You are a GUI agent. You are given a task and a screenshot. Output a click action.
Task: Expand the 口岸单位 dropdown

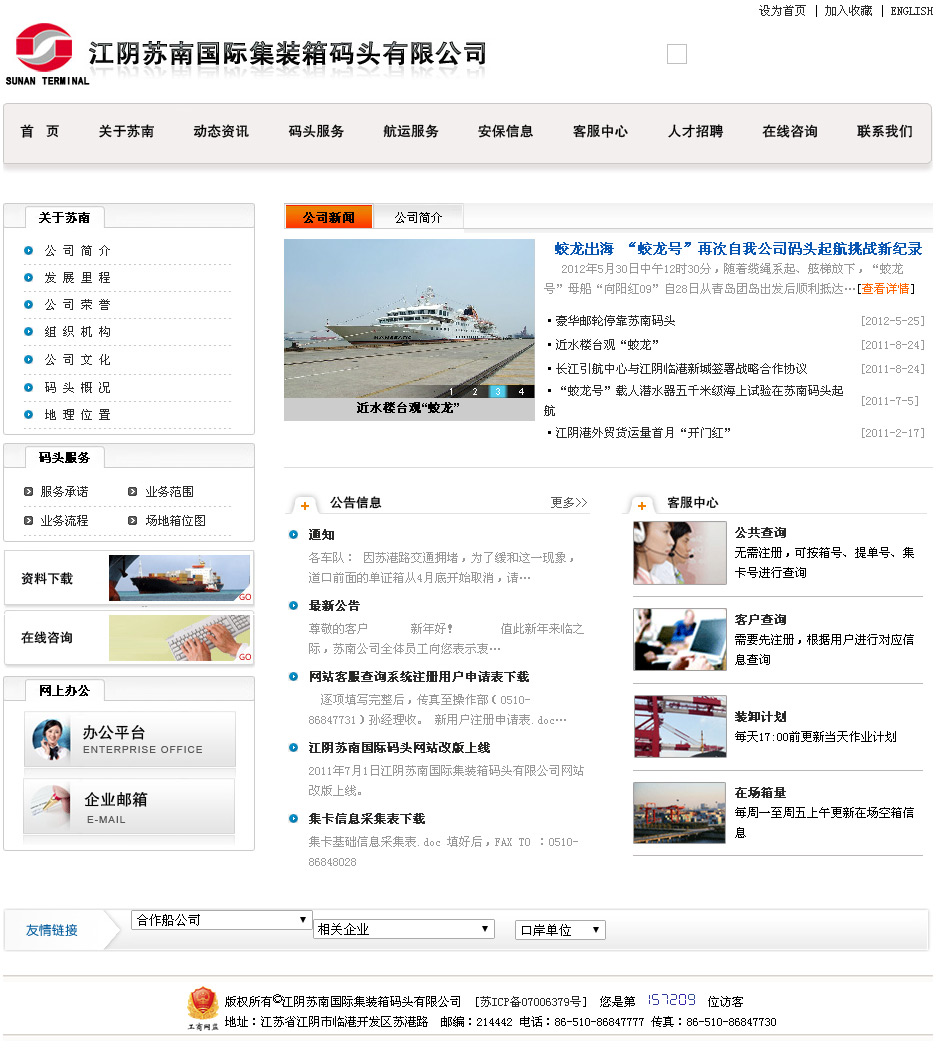pyautogui.click(x=560, y=930)
